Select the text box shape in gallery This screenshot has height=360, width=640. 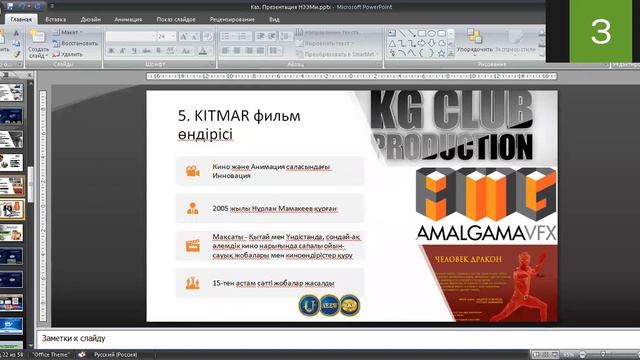pyautogui.click(x=392, y=33)
